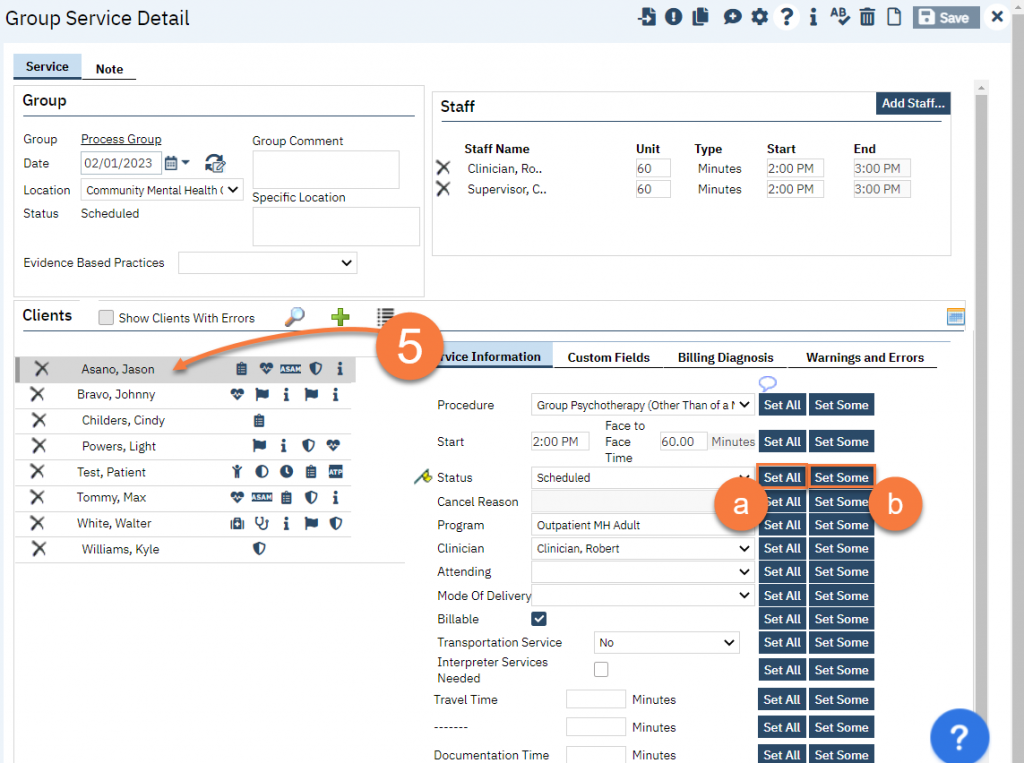Click the green plus add client icon
Screen dimensions: 1024x763
340,317
